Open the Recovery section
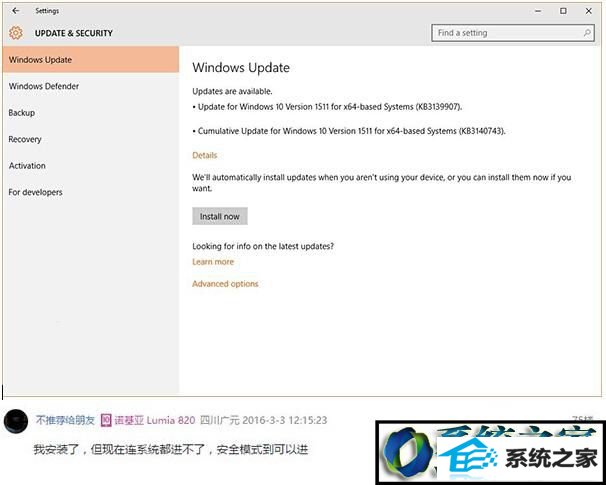This screenshot has height=485, width=606. click(x=91, y=139)
